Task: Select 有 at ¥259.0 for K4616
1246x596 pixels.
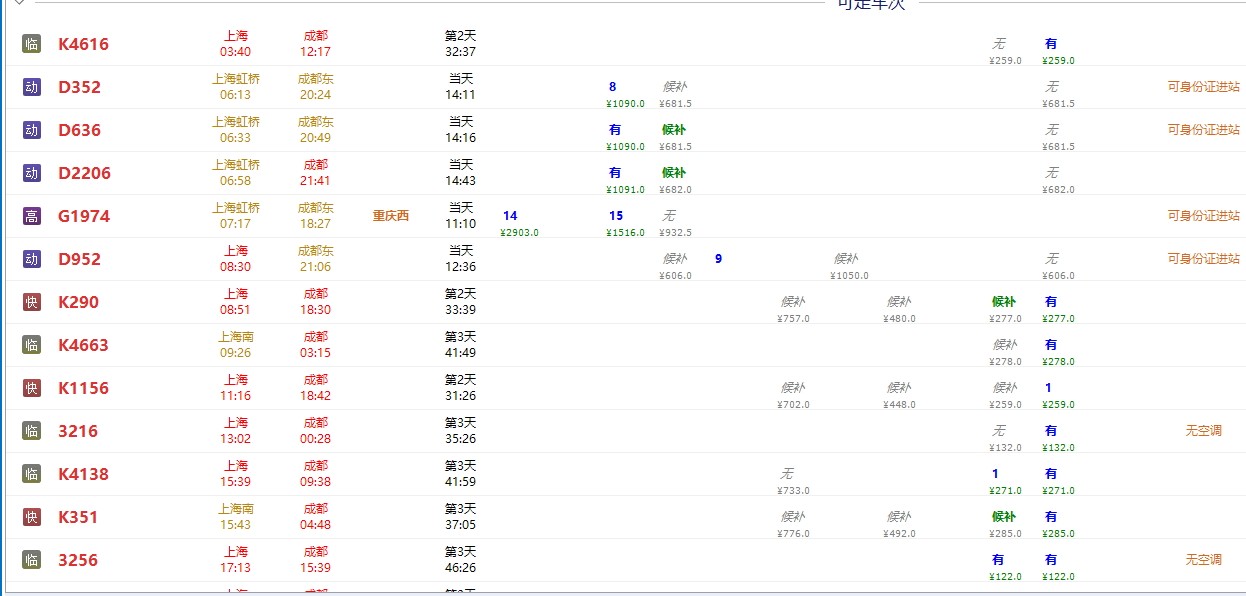Action: (x=1051, y=44)
